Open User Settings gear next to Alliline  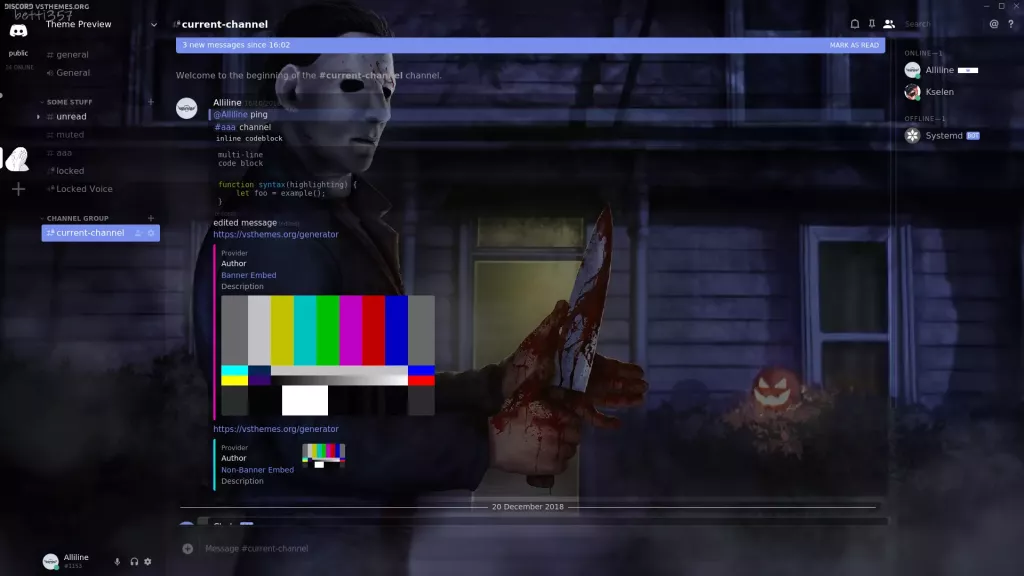click(148, 561)
